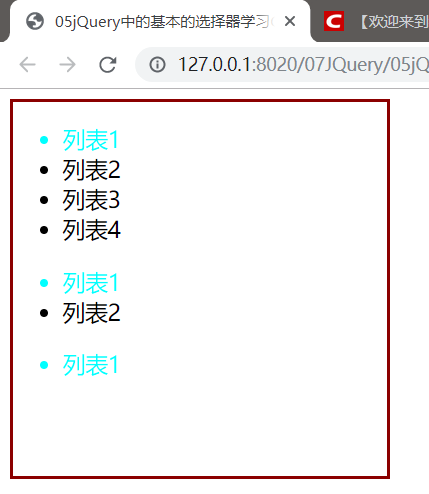
Task: Select the 05jQuery中的基本的选择器学习 tab
Action: 160,21
